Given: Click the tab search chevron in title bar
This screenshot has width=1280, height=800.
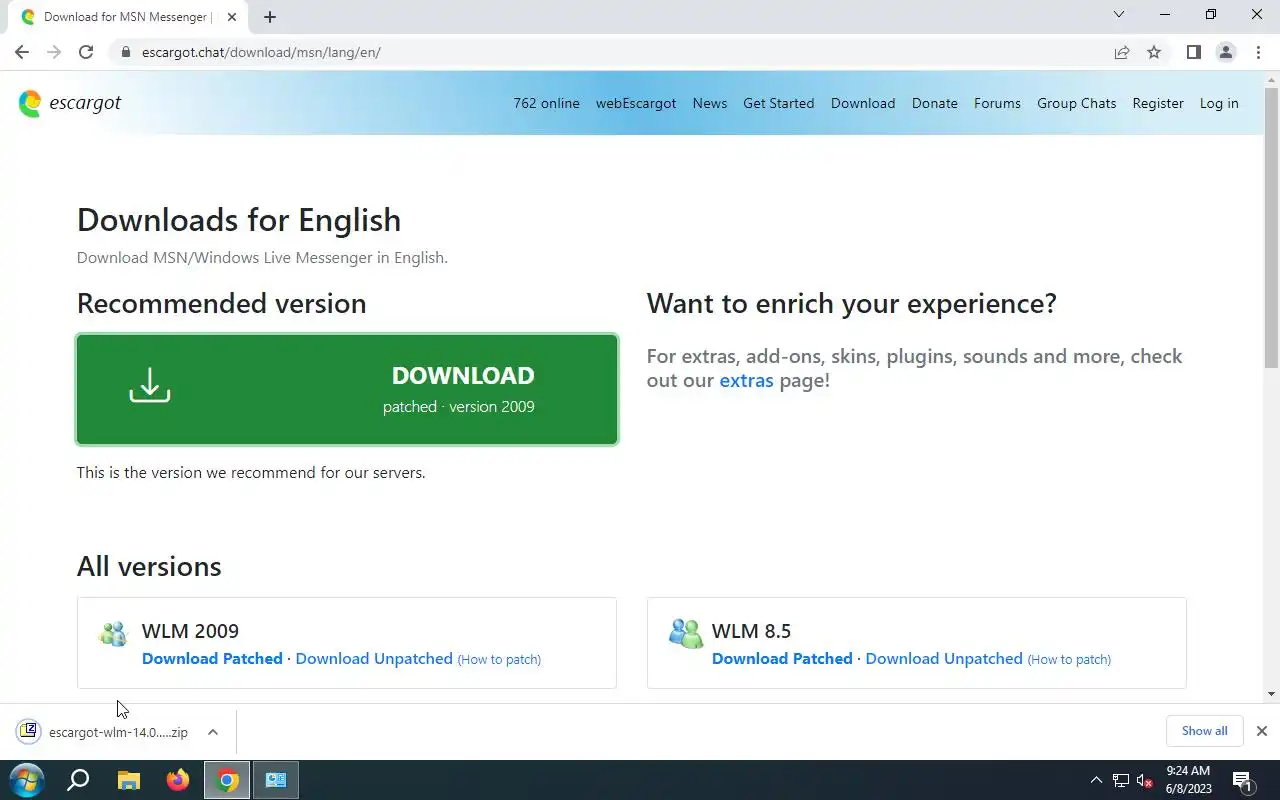Looking at the screenshot, I should point(1119,15).
